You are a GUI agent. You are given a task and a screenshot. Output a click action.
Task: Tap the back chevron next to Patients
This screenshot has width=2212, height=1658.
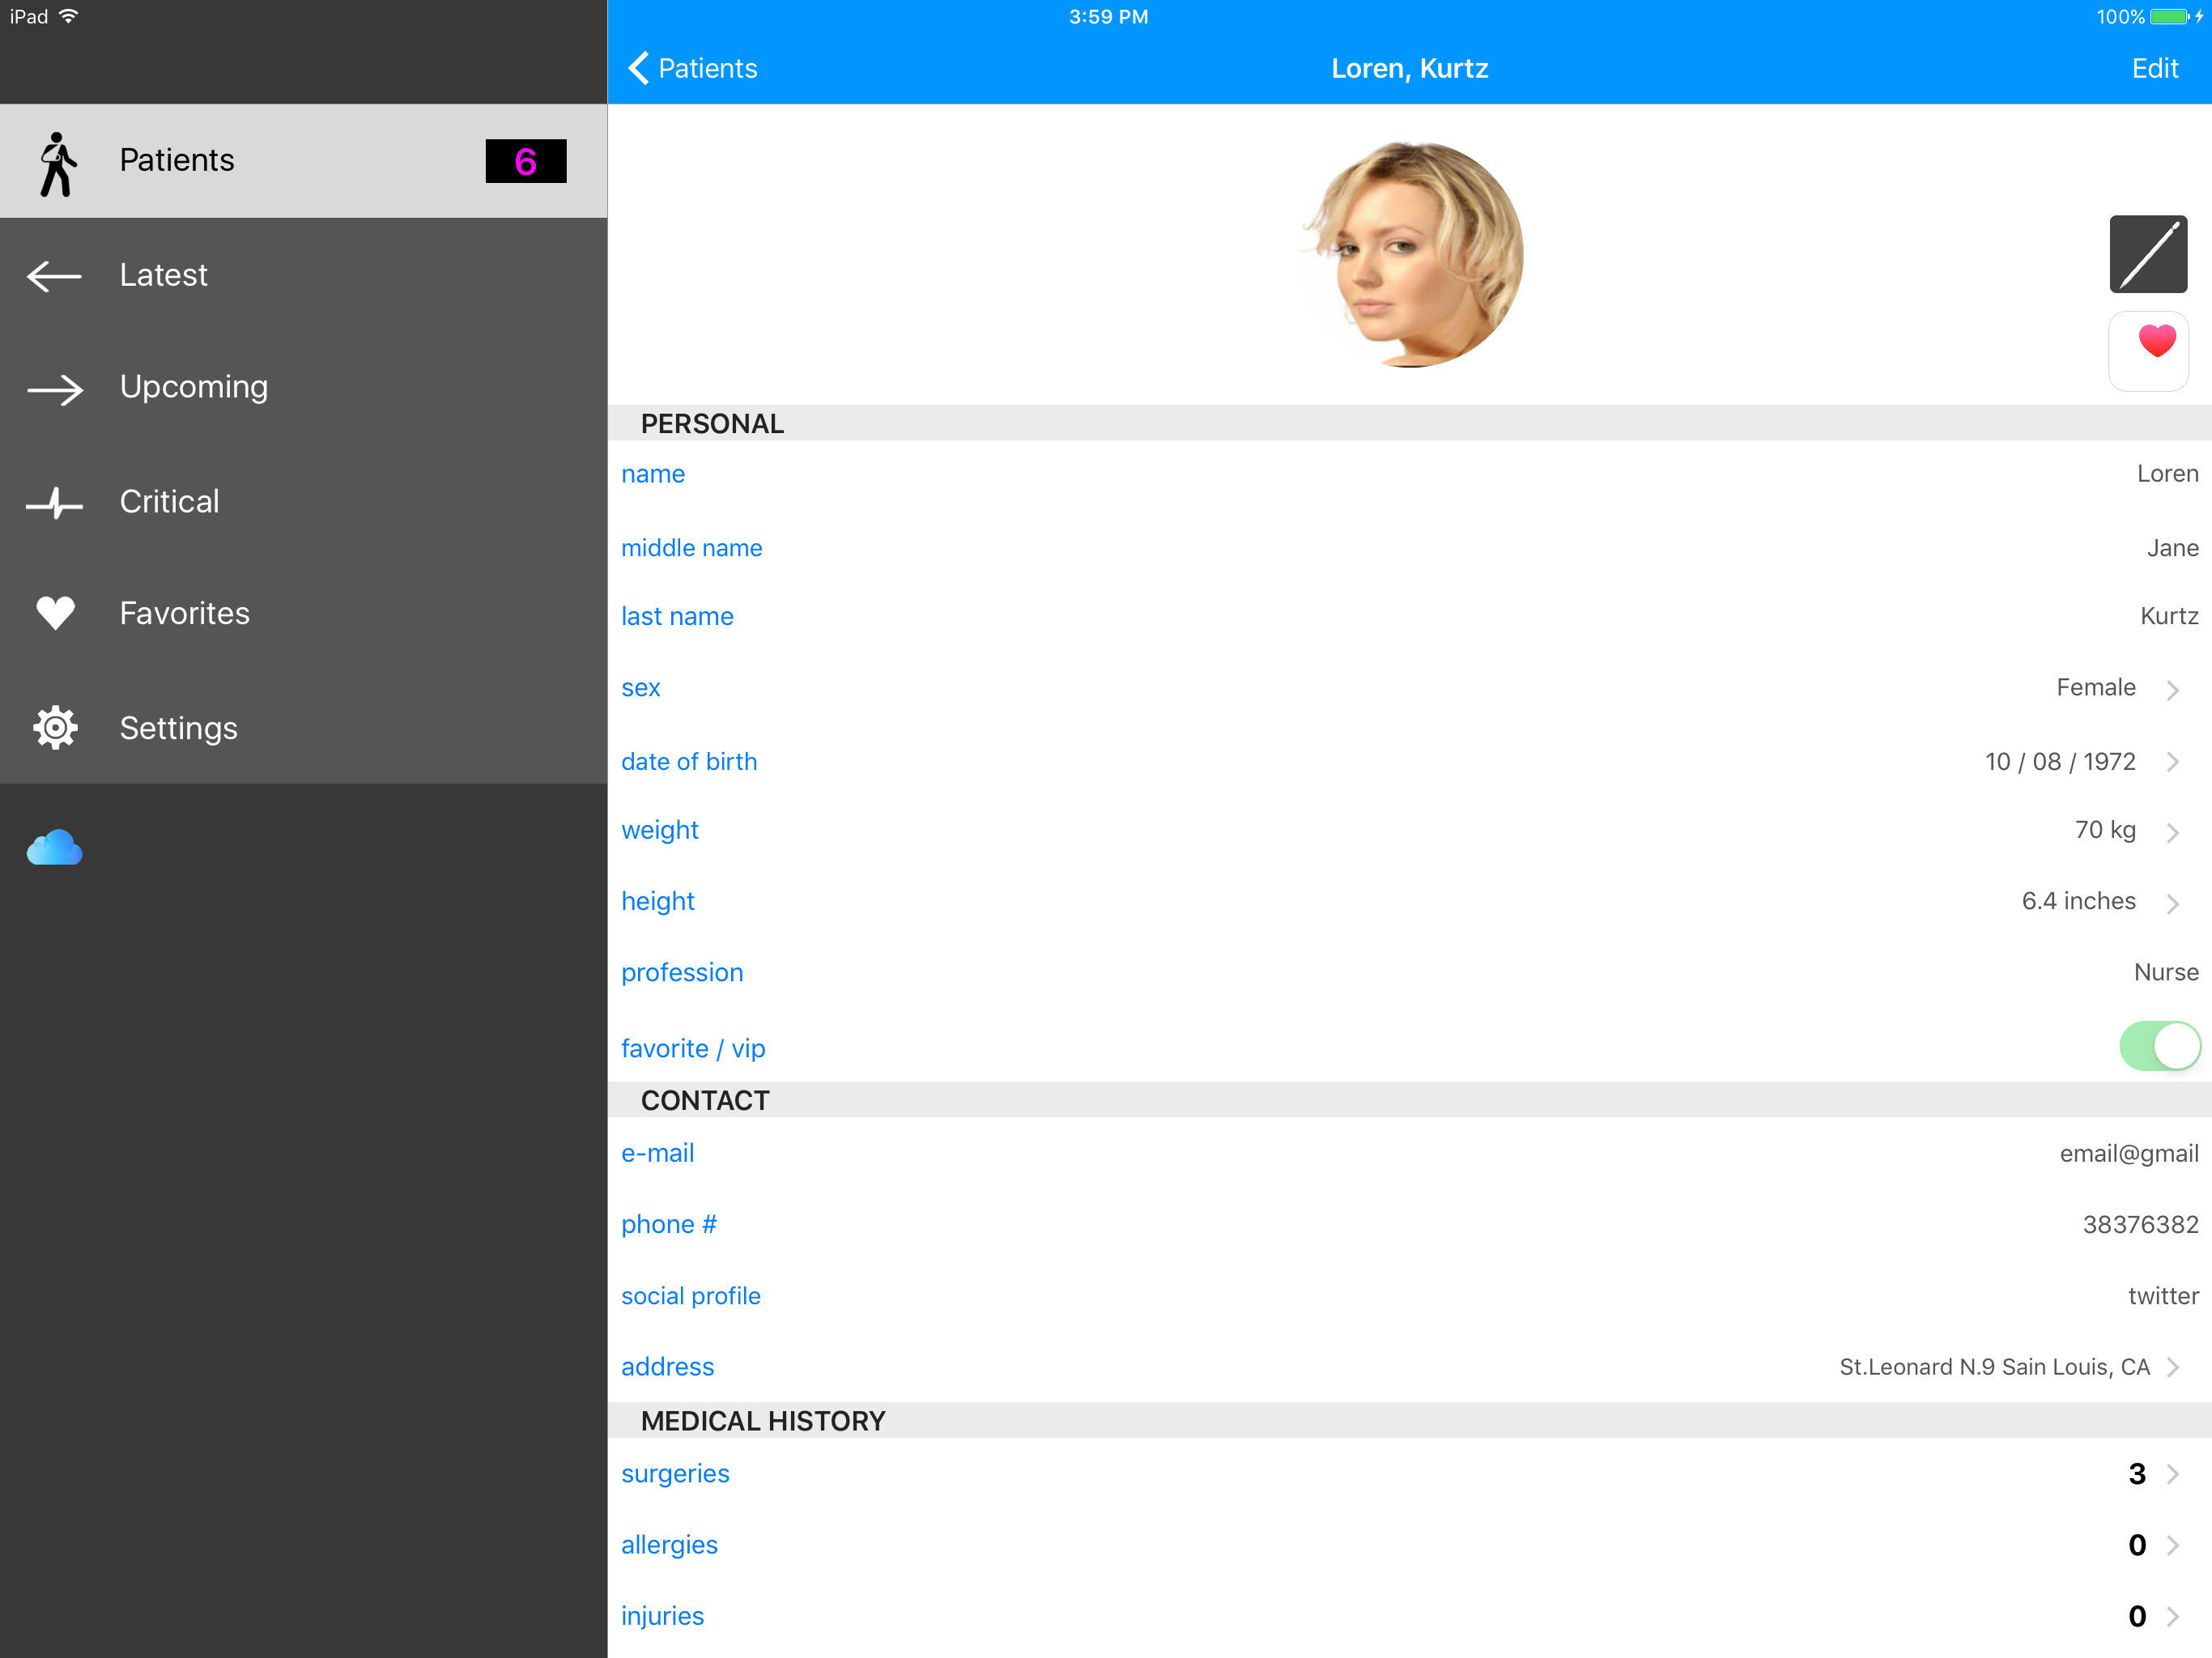click(x=638, y=68)
